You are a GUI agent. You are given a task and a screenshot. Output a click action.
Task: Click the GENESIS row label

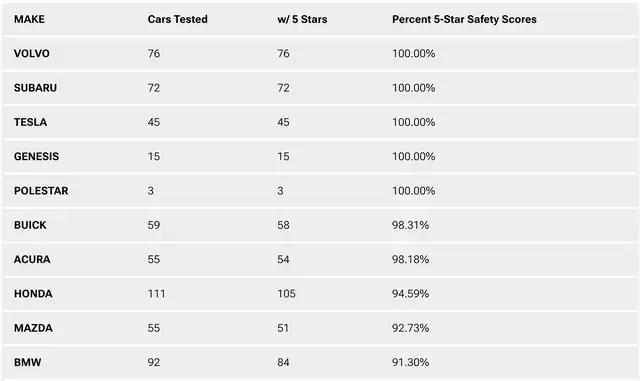pyautogui.click(x=36, y=156)
